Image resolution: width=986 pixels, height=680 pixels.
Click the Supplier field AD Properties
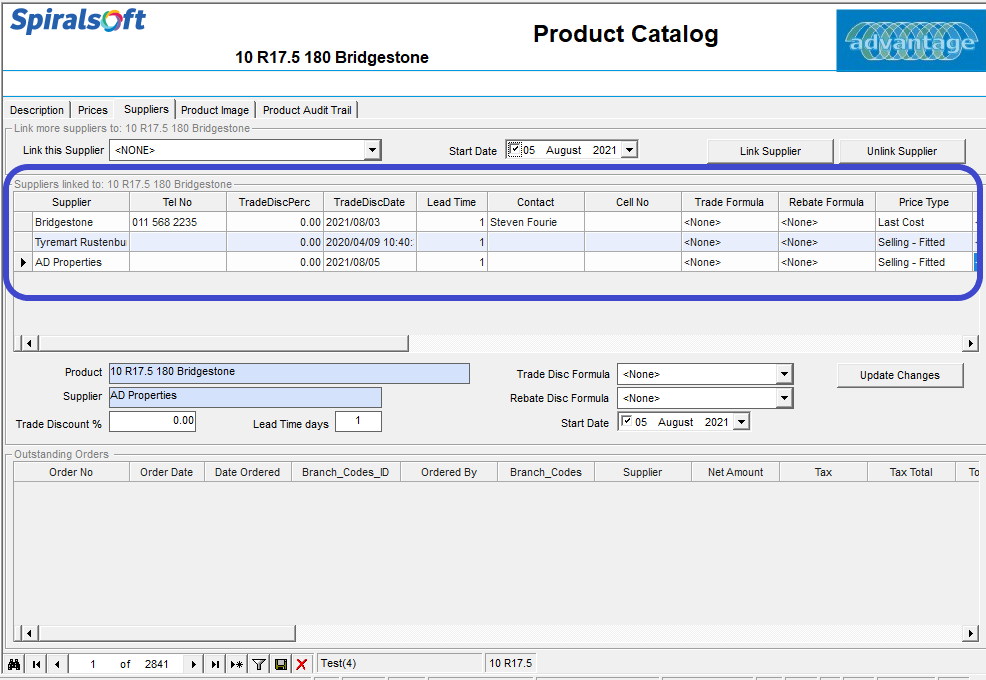click(x=245, y=397)
